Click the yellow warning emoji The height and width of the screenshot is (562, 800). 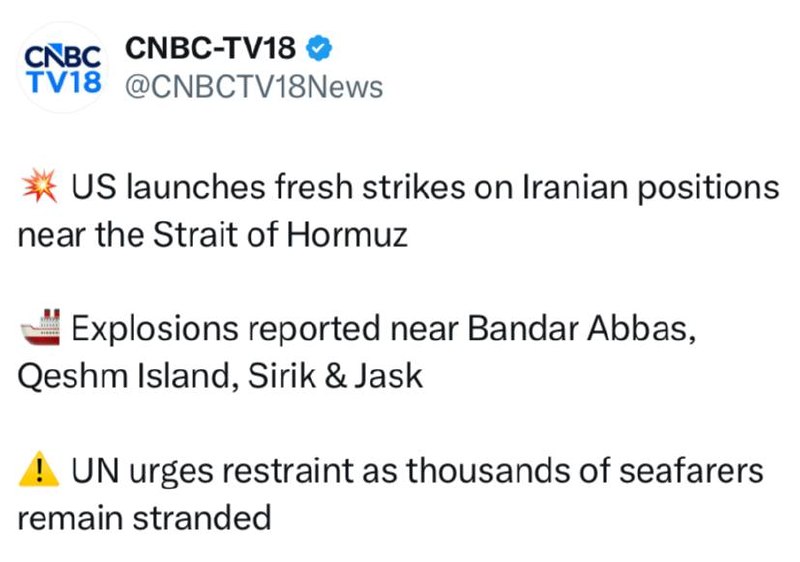(x=39, y=469)
